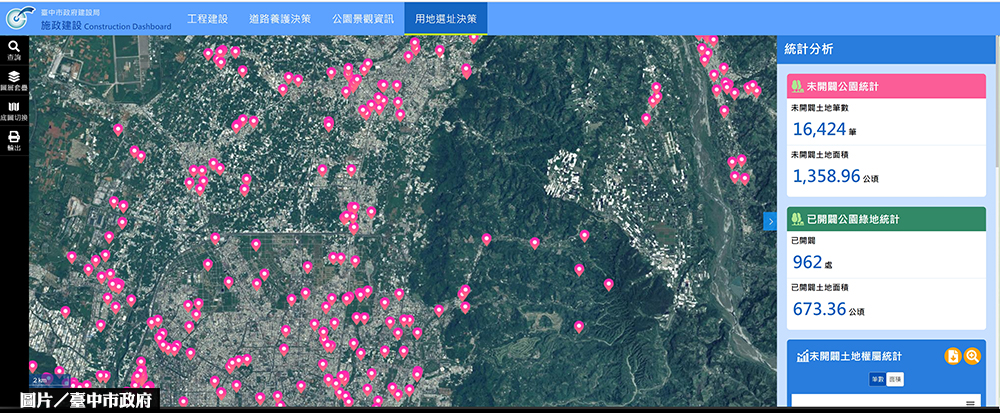Open the chart hamburger menu
Screen dimensions: 1000x413
pos(969,403)
